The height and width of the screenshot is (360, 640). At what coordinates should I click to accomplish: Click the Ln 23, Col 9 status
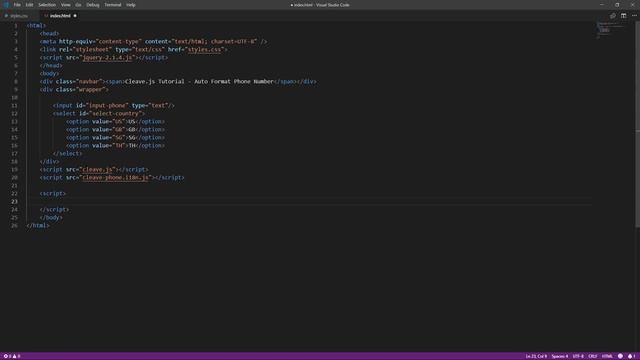pos(536,356)
